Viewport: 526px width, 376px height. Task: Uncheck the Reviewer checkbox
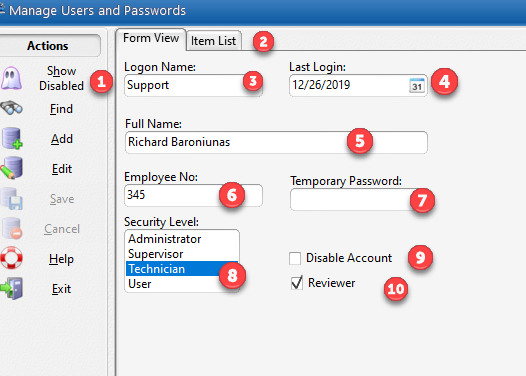pos(297,283)
